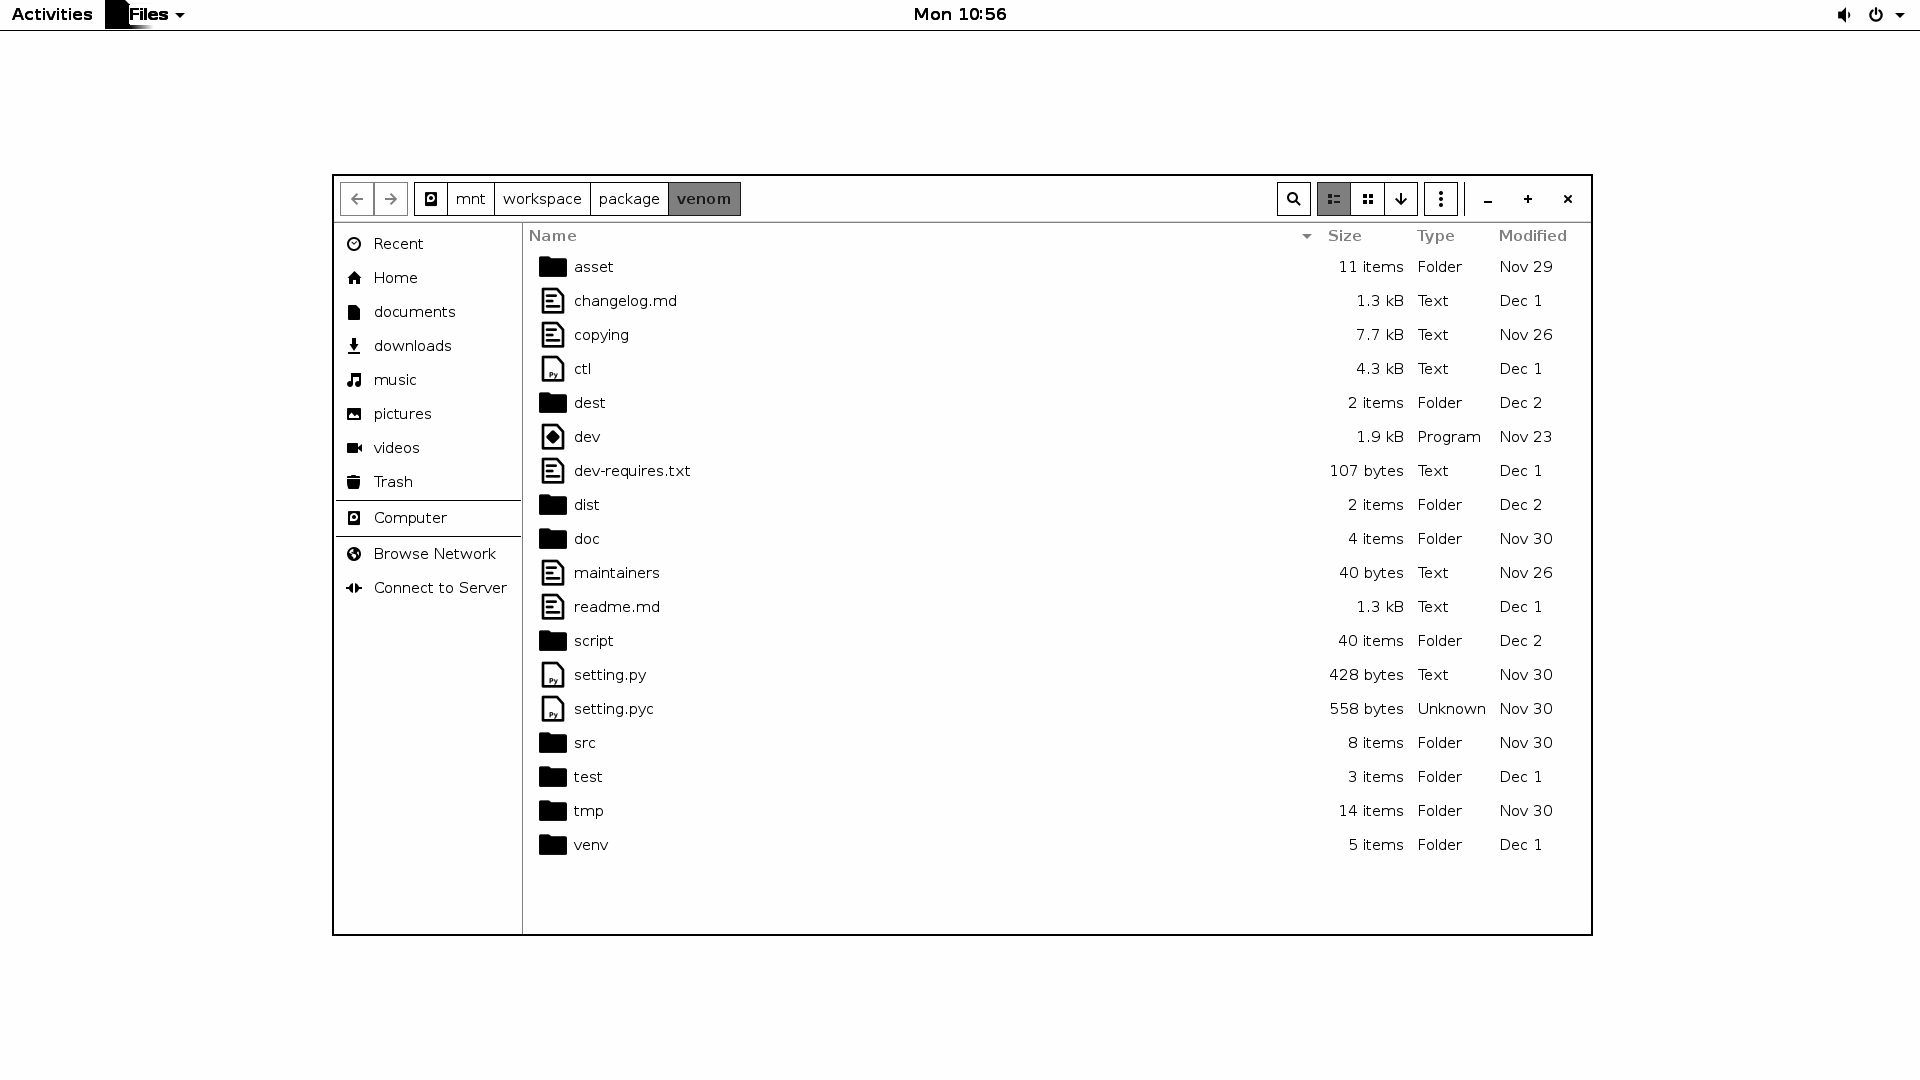Select the venom tab in breadcrumb
Screen dimensions: 1920x1080
click(x=703, y=198)
